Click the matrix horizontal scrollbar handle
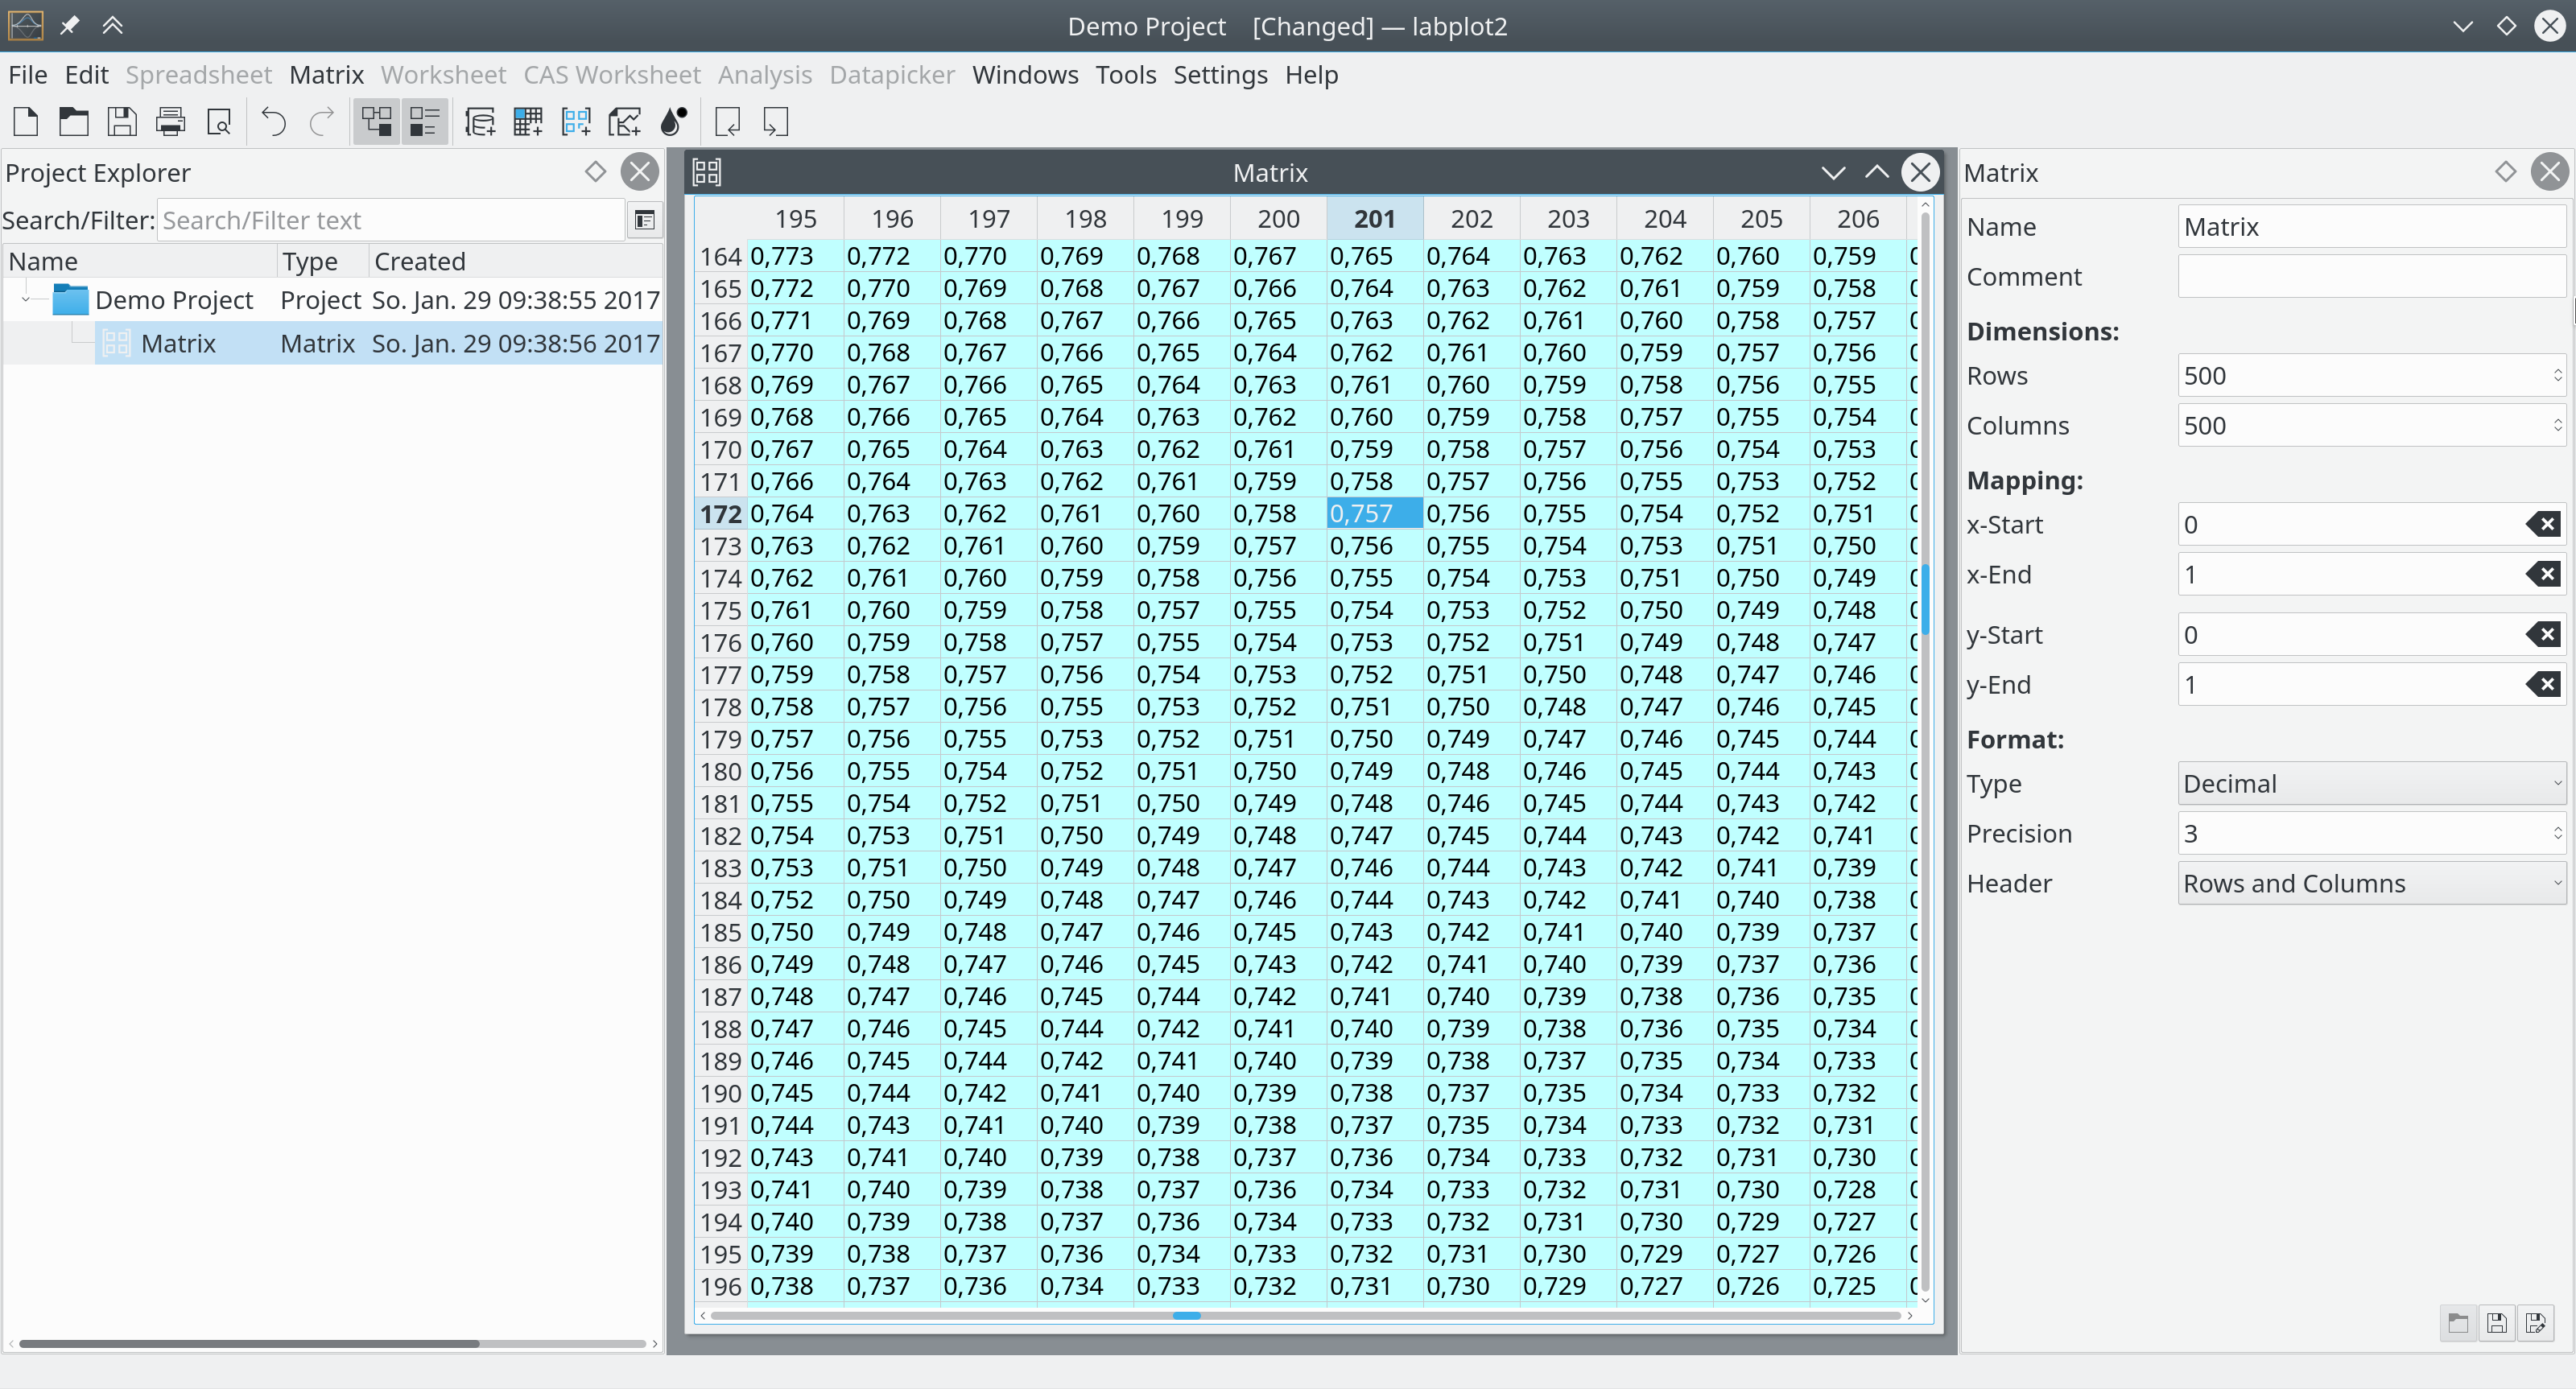This screenshot has width=2576, height=1389. (1186, 1315)
